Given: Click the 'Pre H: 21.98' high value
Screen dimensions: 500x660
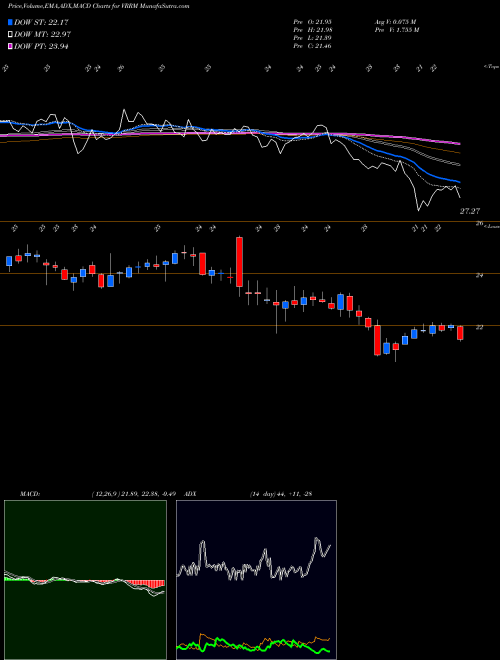Looking at the screenshot, I should click(312, 29).
